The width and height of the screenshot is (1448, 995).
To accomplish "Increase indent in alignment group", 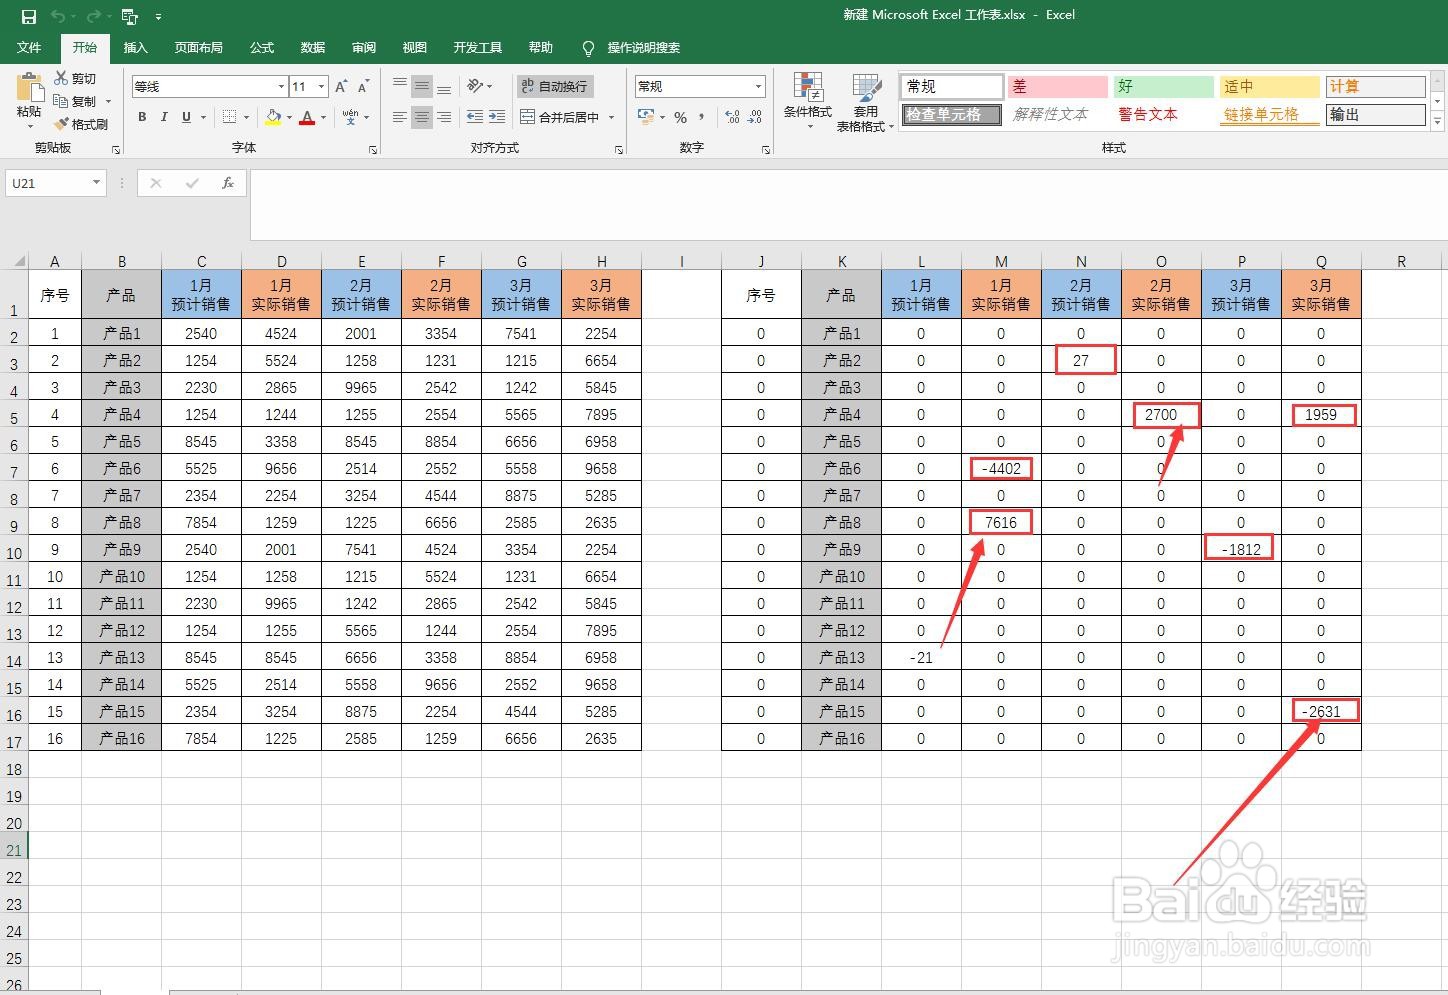I will 497,117.
